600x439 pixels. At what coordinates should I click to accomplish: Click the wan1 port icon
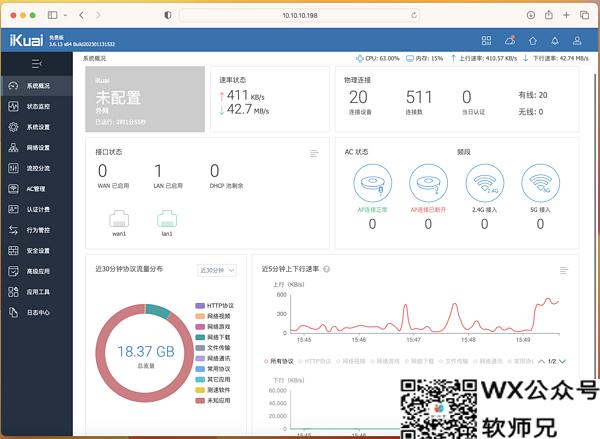pos(119,219)
